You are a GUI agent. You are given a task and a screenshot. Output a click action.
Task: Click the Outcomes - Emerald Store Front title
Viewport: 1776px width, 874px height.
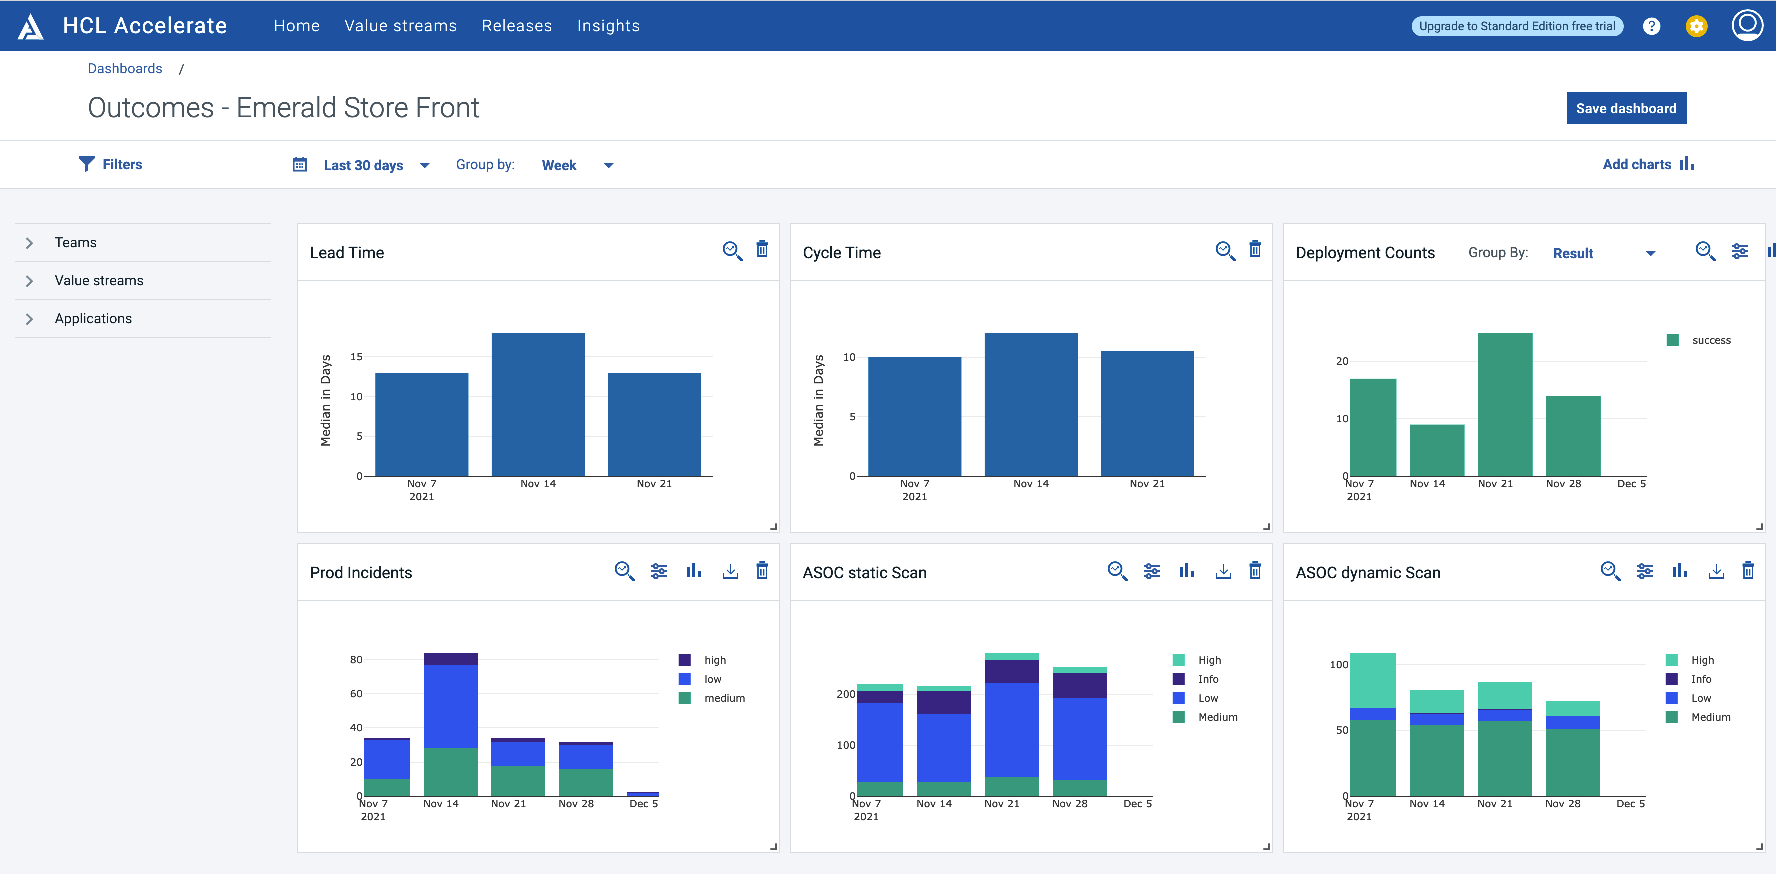click(283, 107)
